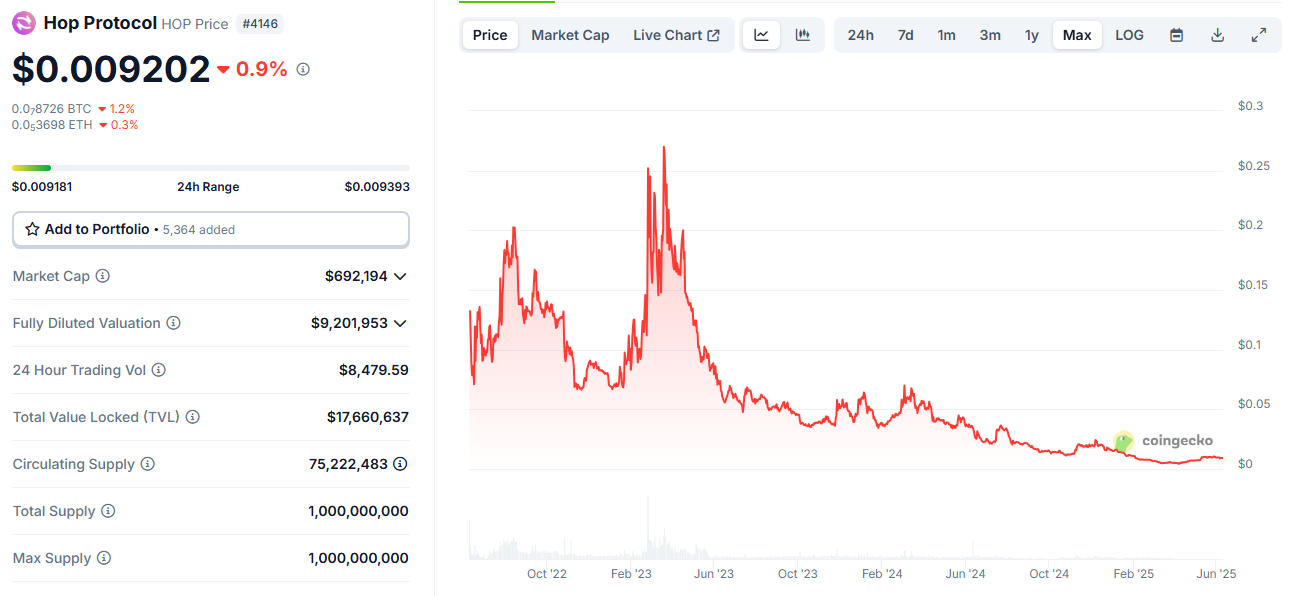Click the $0.25 y-axis label

click(1252, 166)
